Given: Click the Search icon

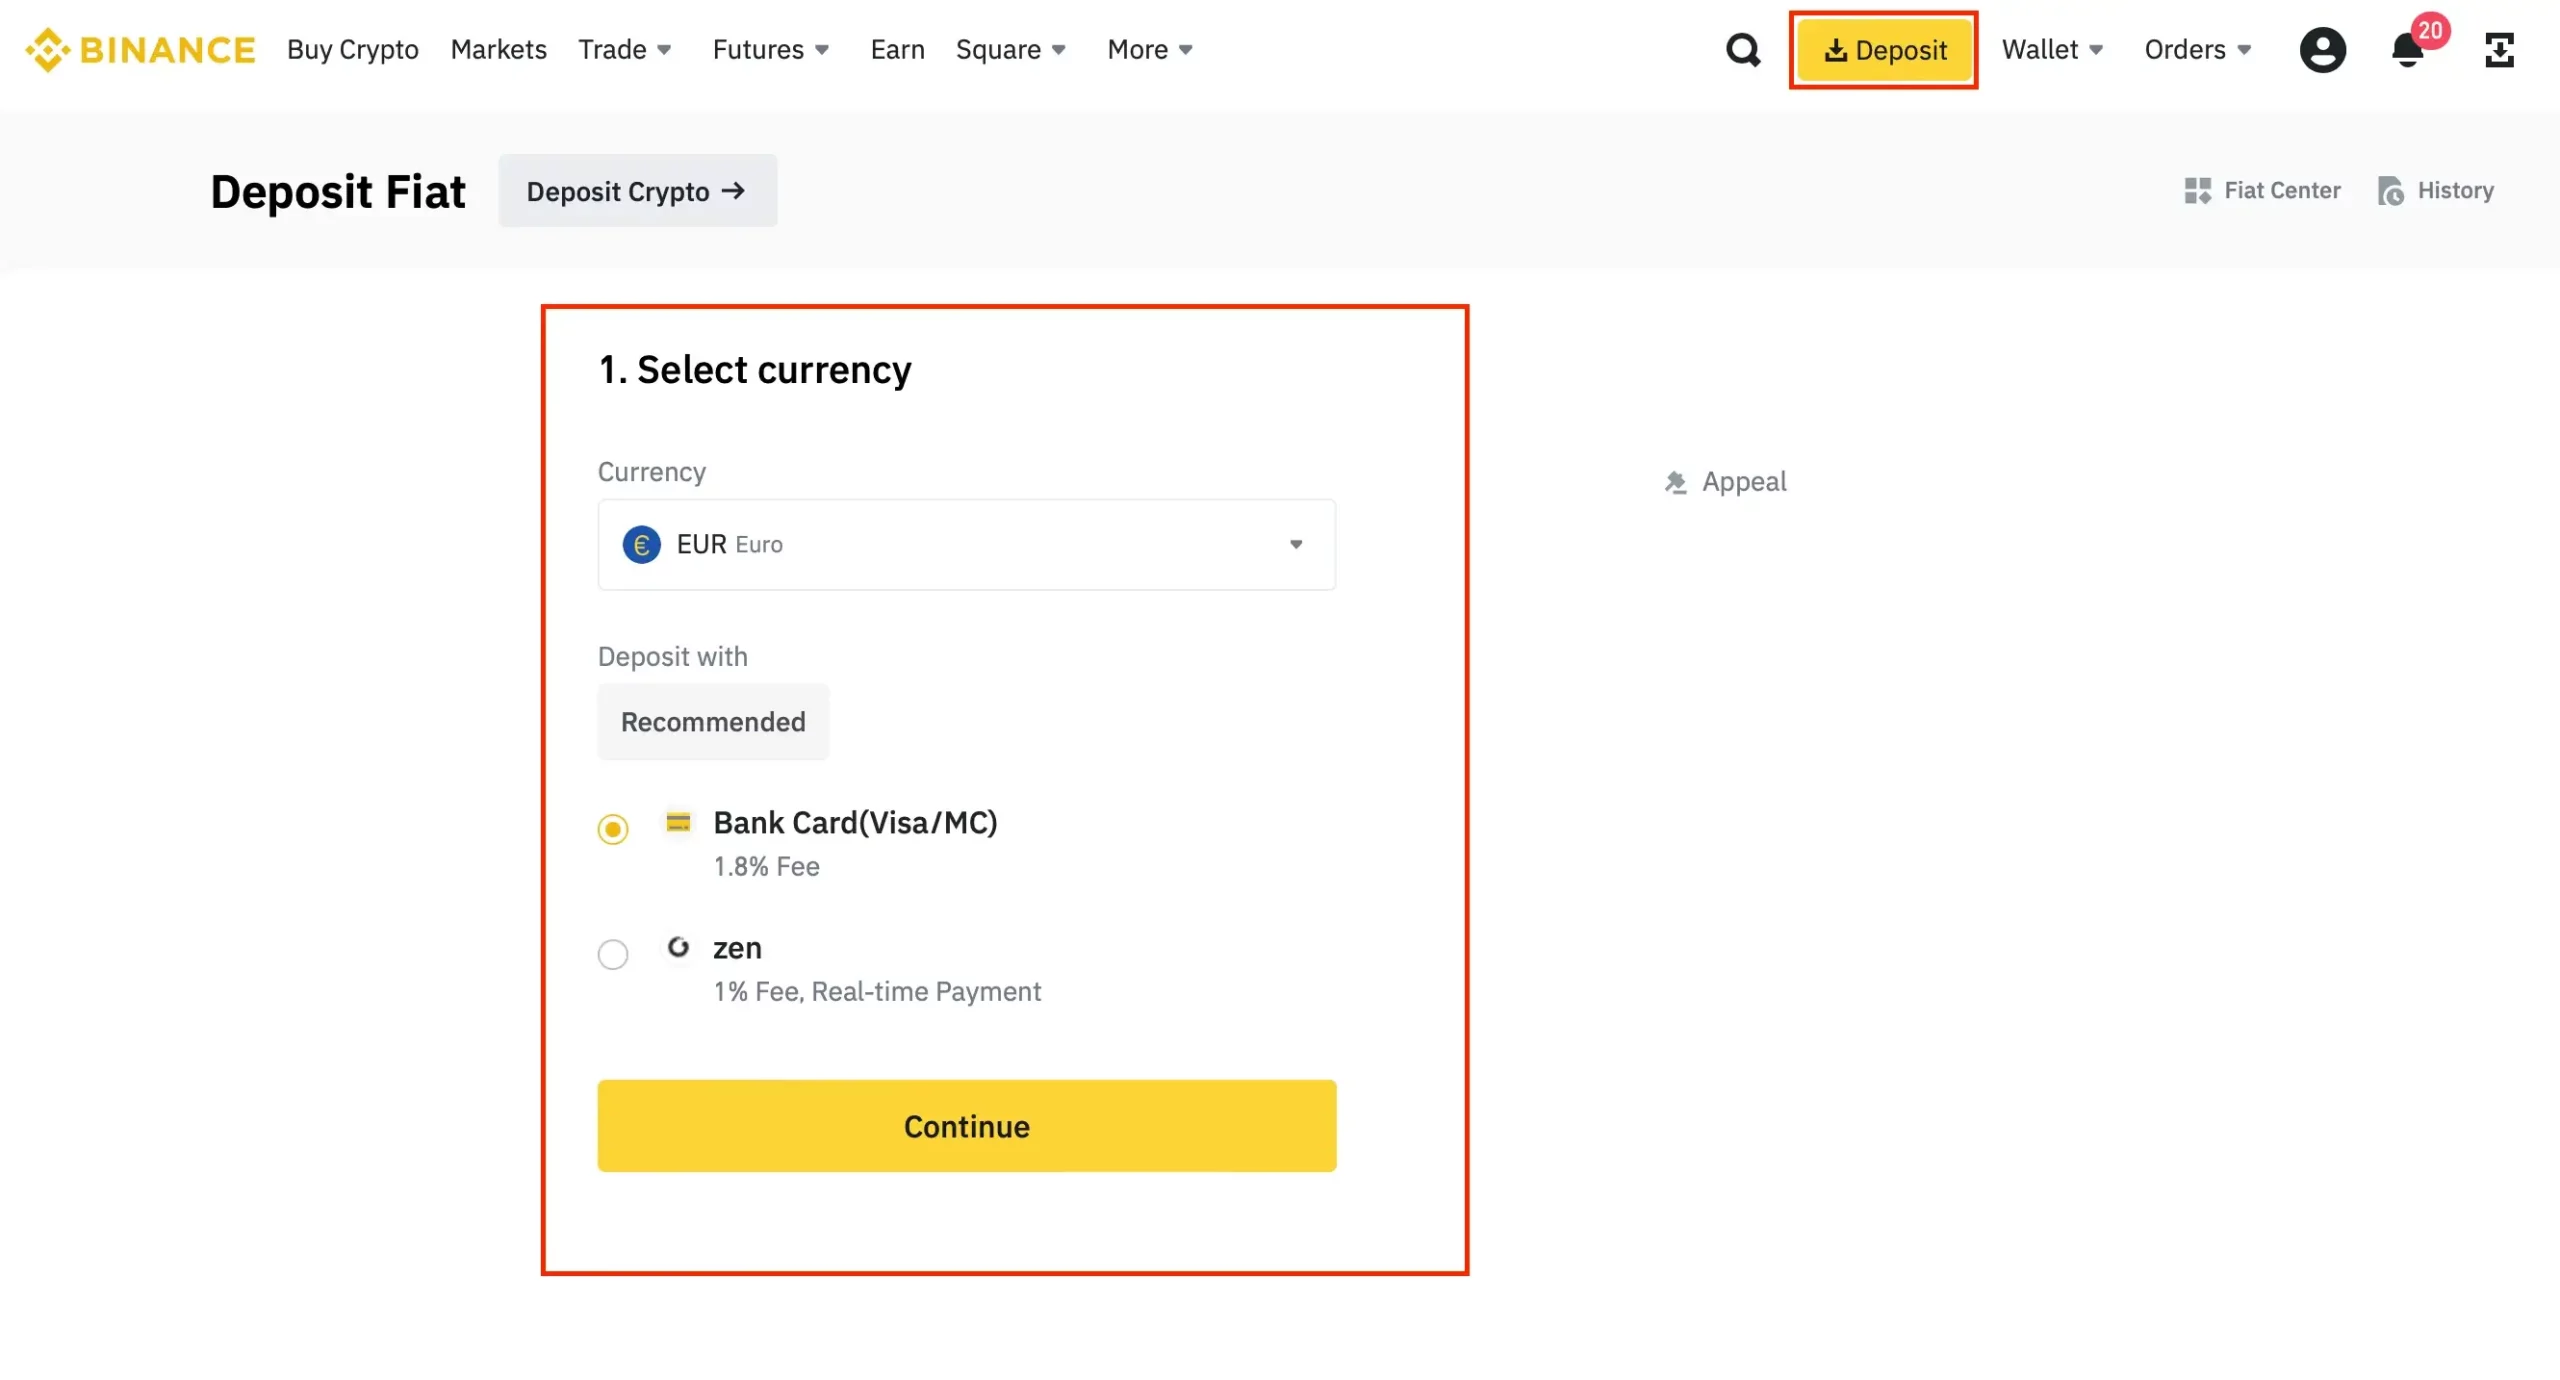Looking at the screenshot, I should coord(1743,48).
